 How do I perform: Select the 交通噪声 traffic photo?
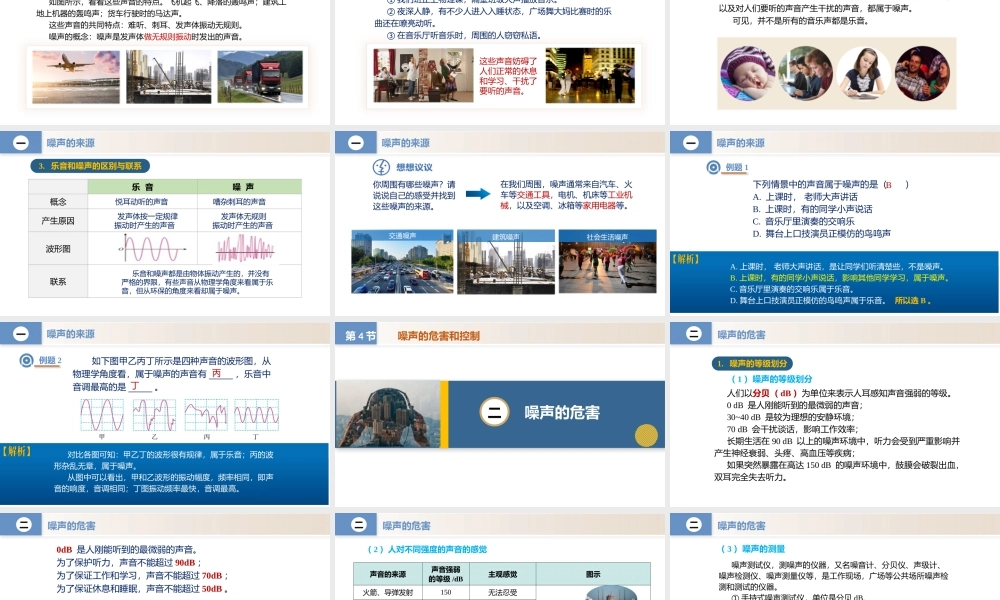pyautogui.click(x=402, y=261)
